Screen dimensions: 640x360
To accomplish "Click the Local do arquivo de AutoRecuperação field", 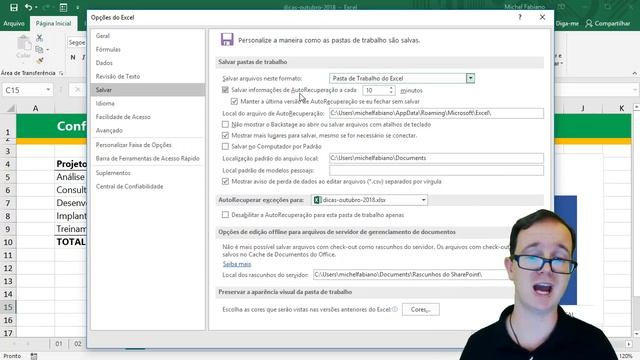I will pos(436,113).
